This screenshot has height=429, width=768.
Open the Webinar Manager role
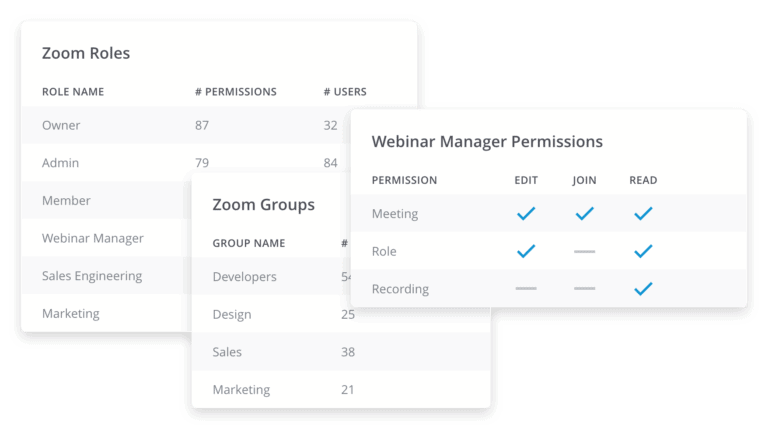coord(93,238)
